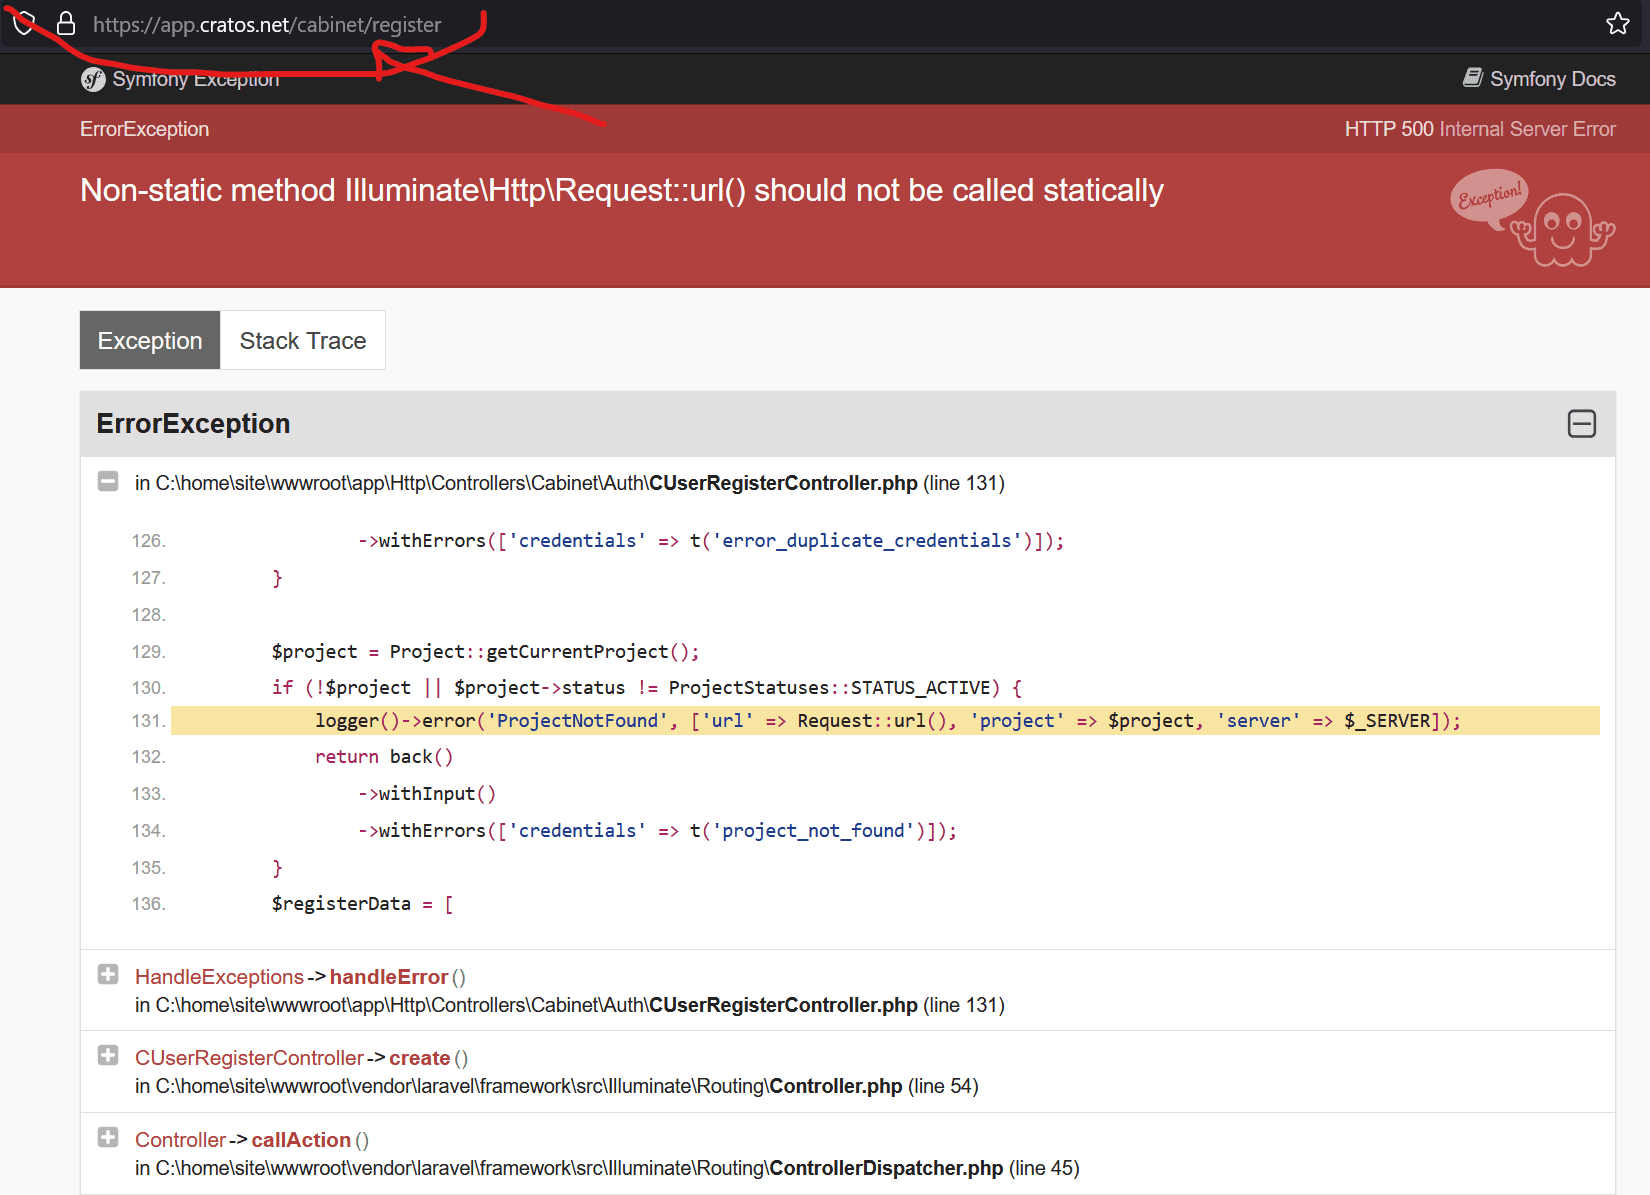
Task: Click the shield tracking protection icon
Action: pos(24,23)
